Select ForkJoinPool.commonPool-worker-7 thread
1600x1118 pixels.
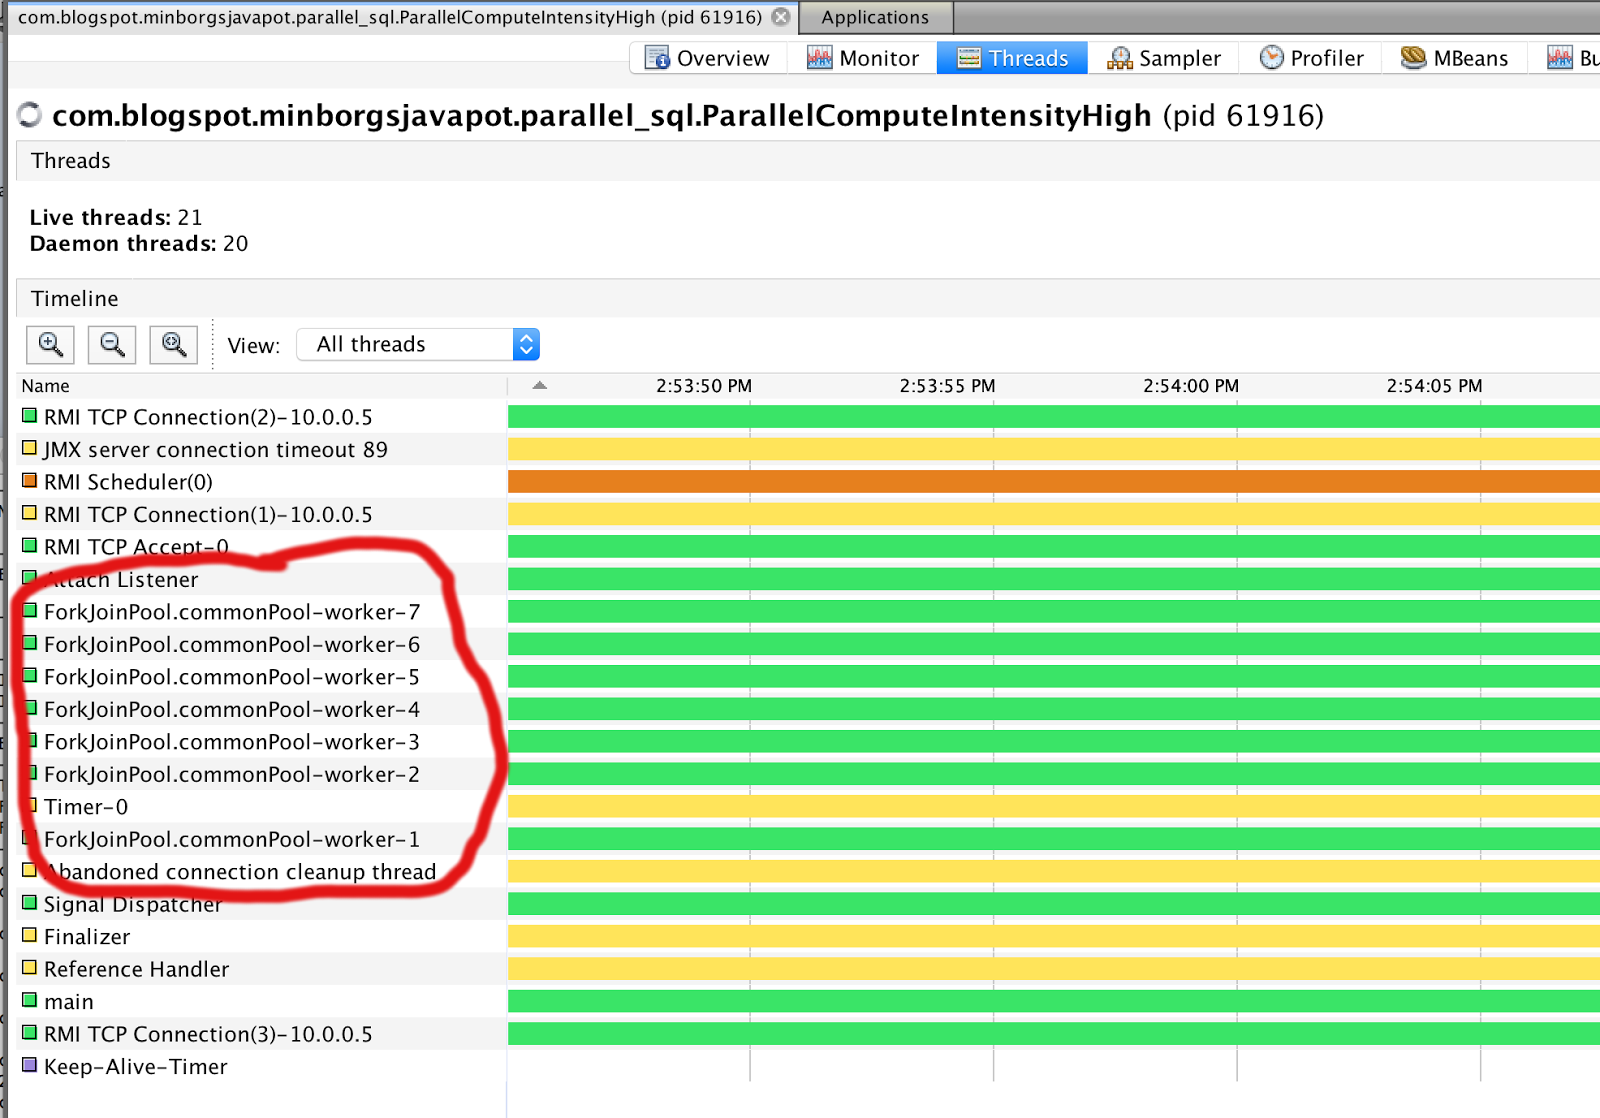coord(262,612)
